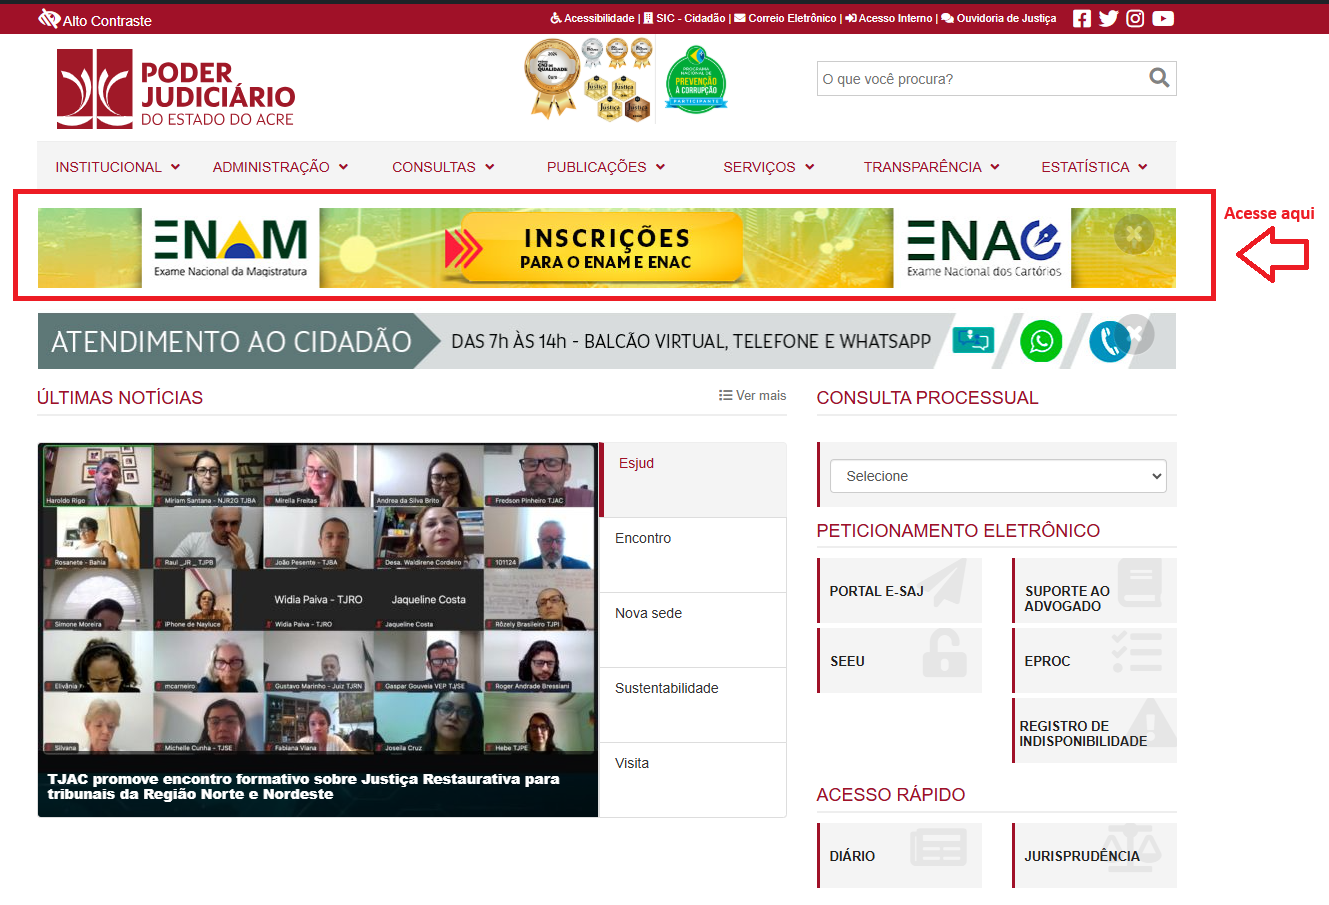
Task: Open the Twitter profile icon
Action: tap(1108, 18)
